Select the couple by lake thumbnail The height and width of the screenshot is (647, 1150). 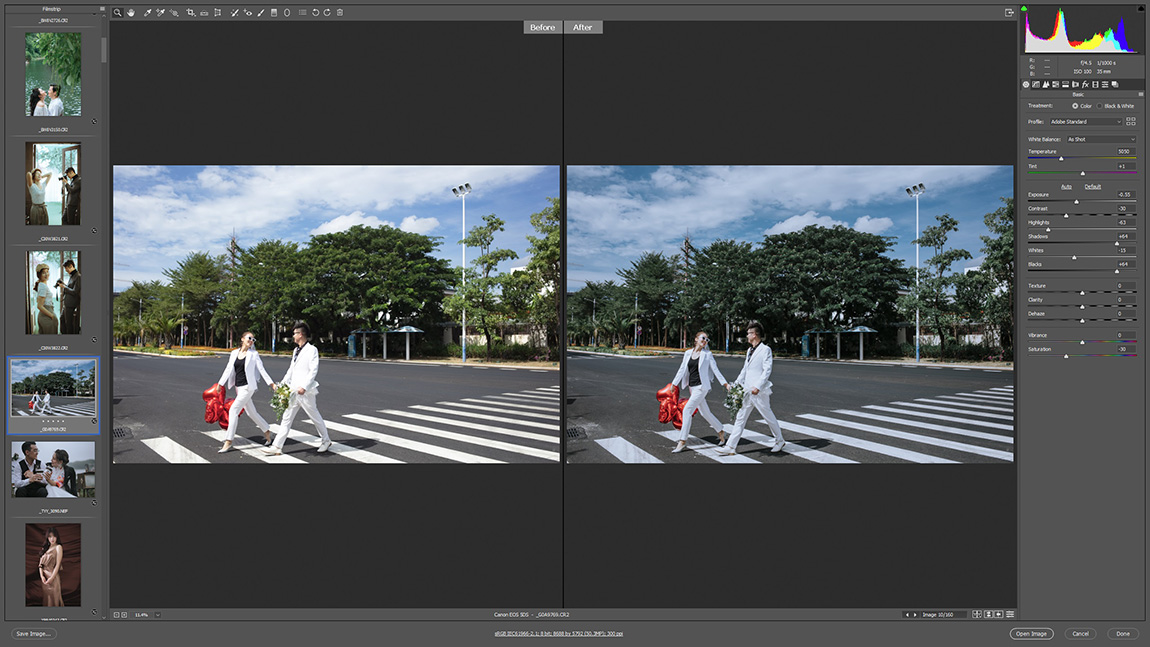[x=54, y=74]
